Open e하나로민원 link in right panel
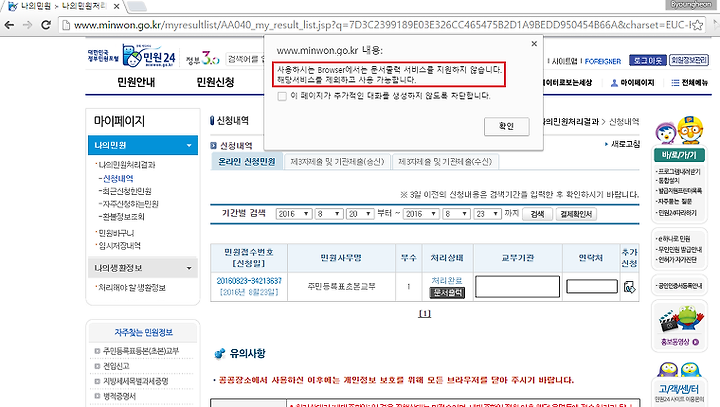Viewport: 720px width, 407px height. coord(674,239)
